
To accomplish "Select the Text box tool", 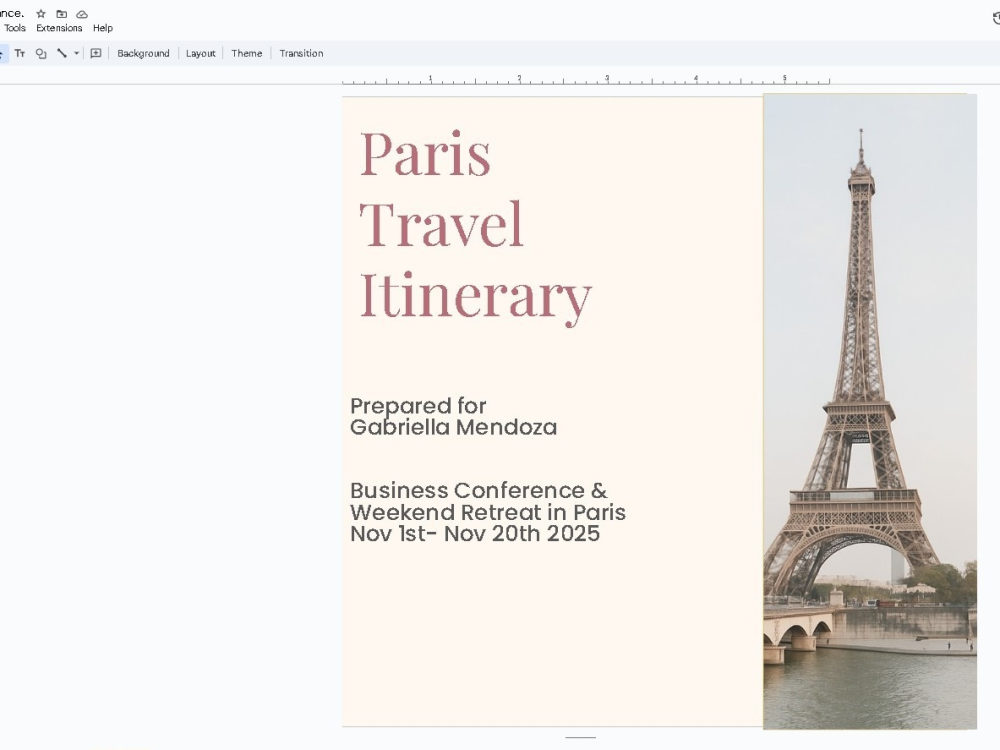I will click(x=20, y=54).
